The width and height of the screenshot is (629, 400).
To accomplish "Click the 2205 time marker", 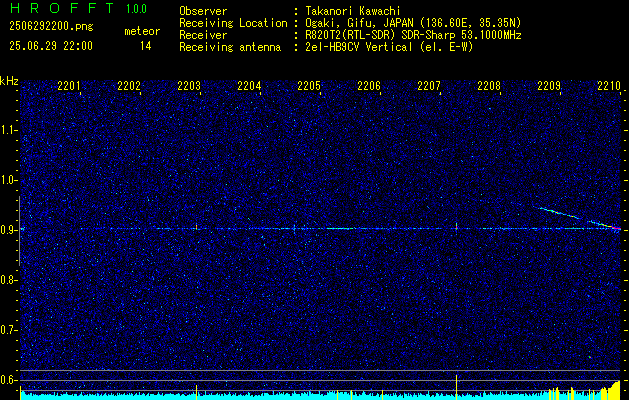I will 309,85.
